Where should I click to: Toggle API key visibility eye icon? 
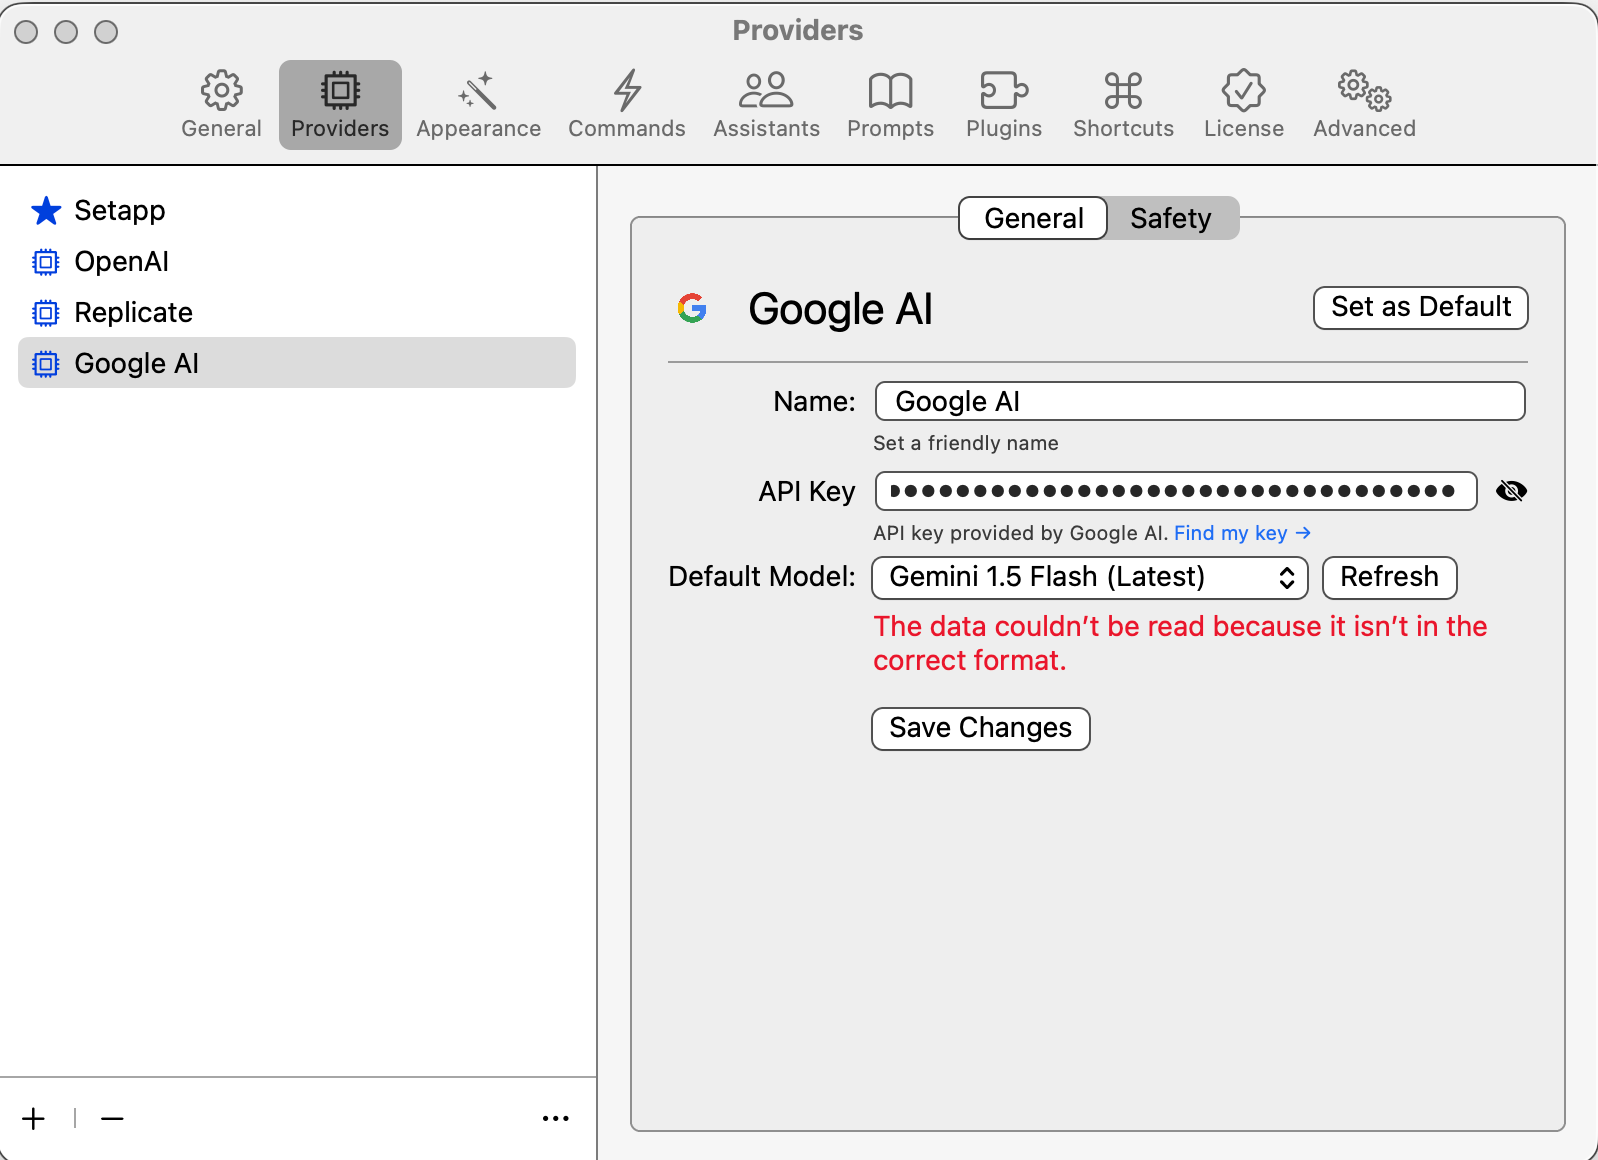1511,491
